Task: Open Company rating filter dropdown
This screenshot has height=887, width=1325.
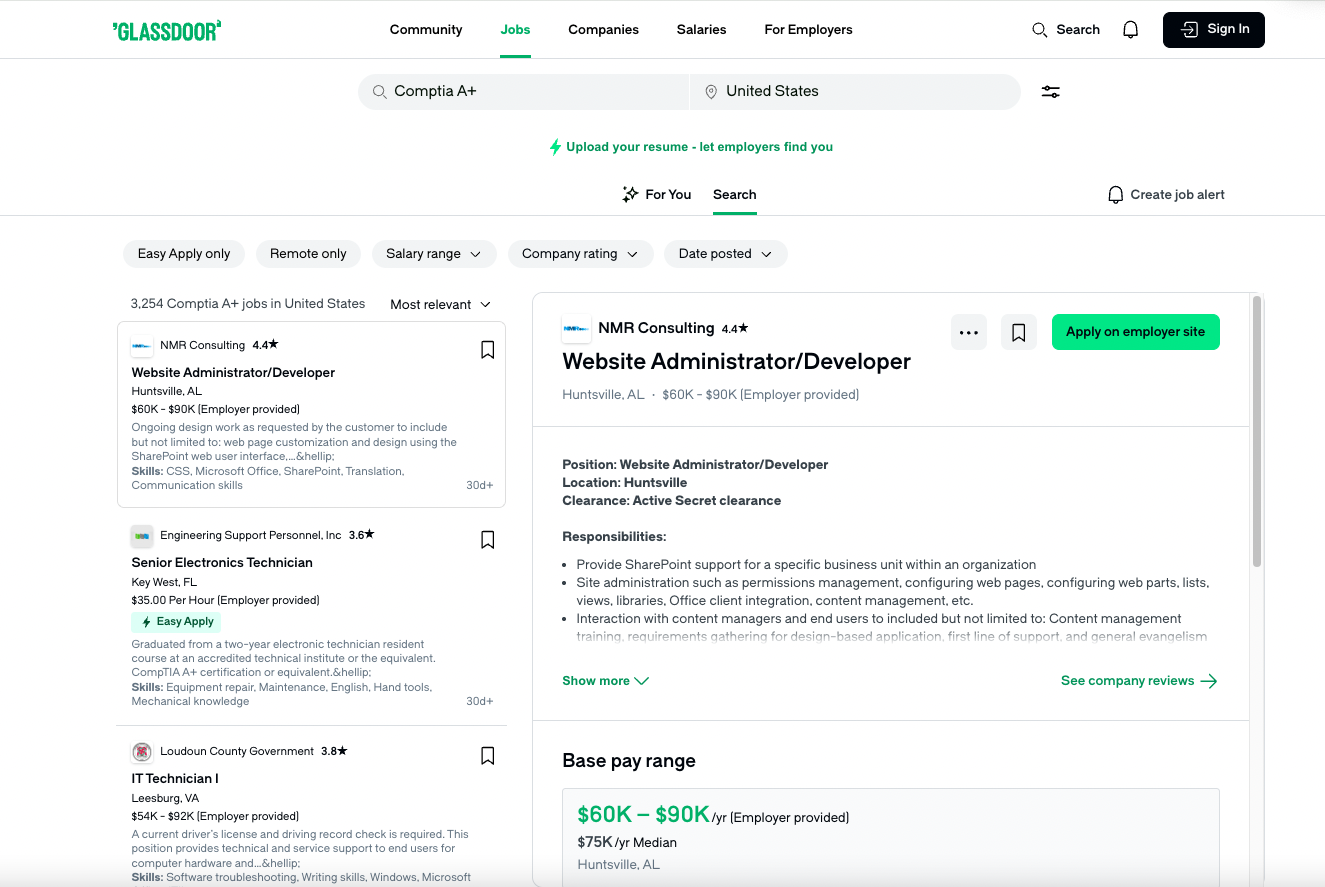Action: click(581, 254)
